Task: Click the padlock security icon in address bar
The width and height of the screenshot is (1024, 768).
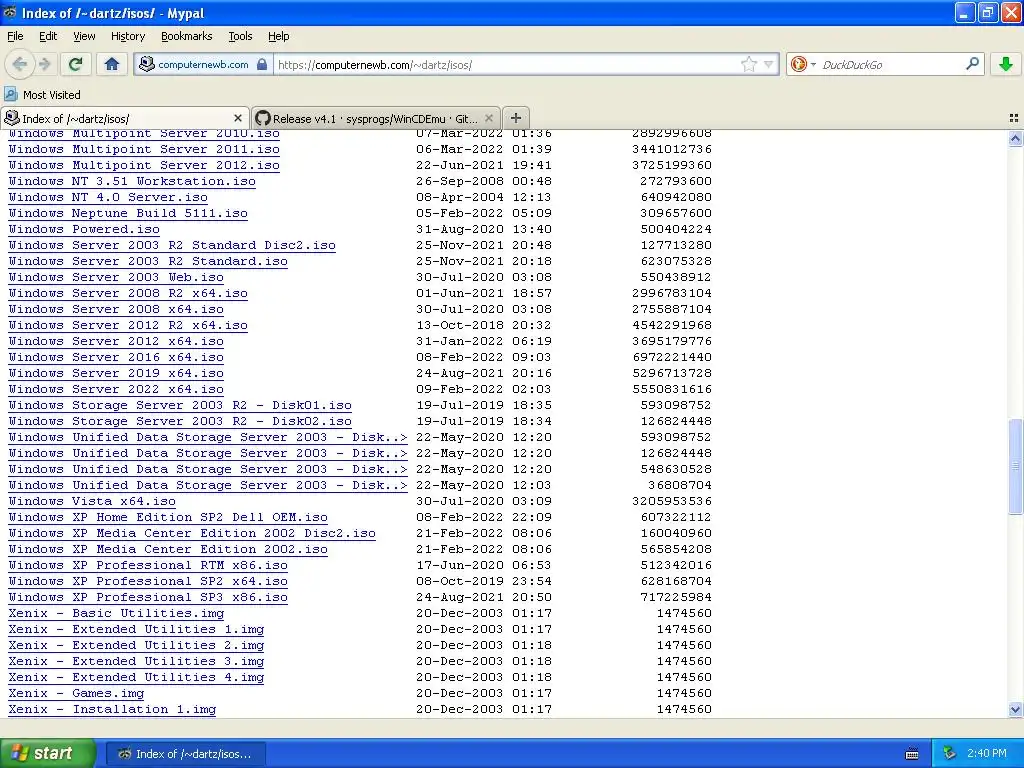Action: 262,64
